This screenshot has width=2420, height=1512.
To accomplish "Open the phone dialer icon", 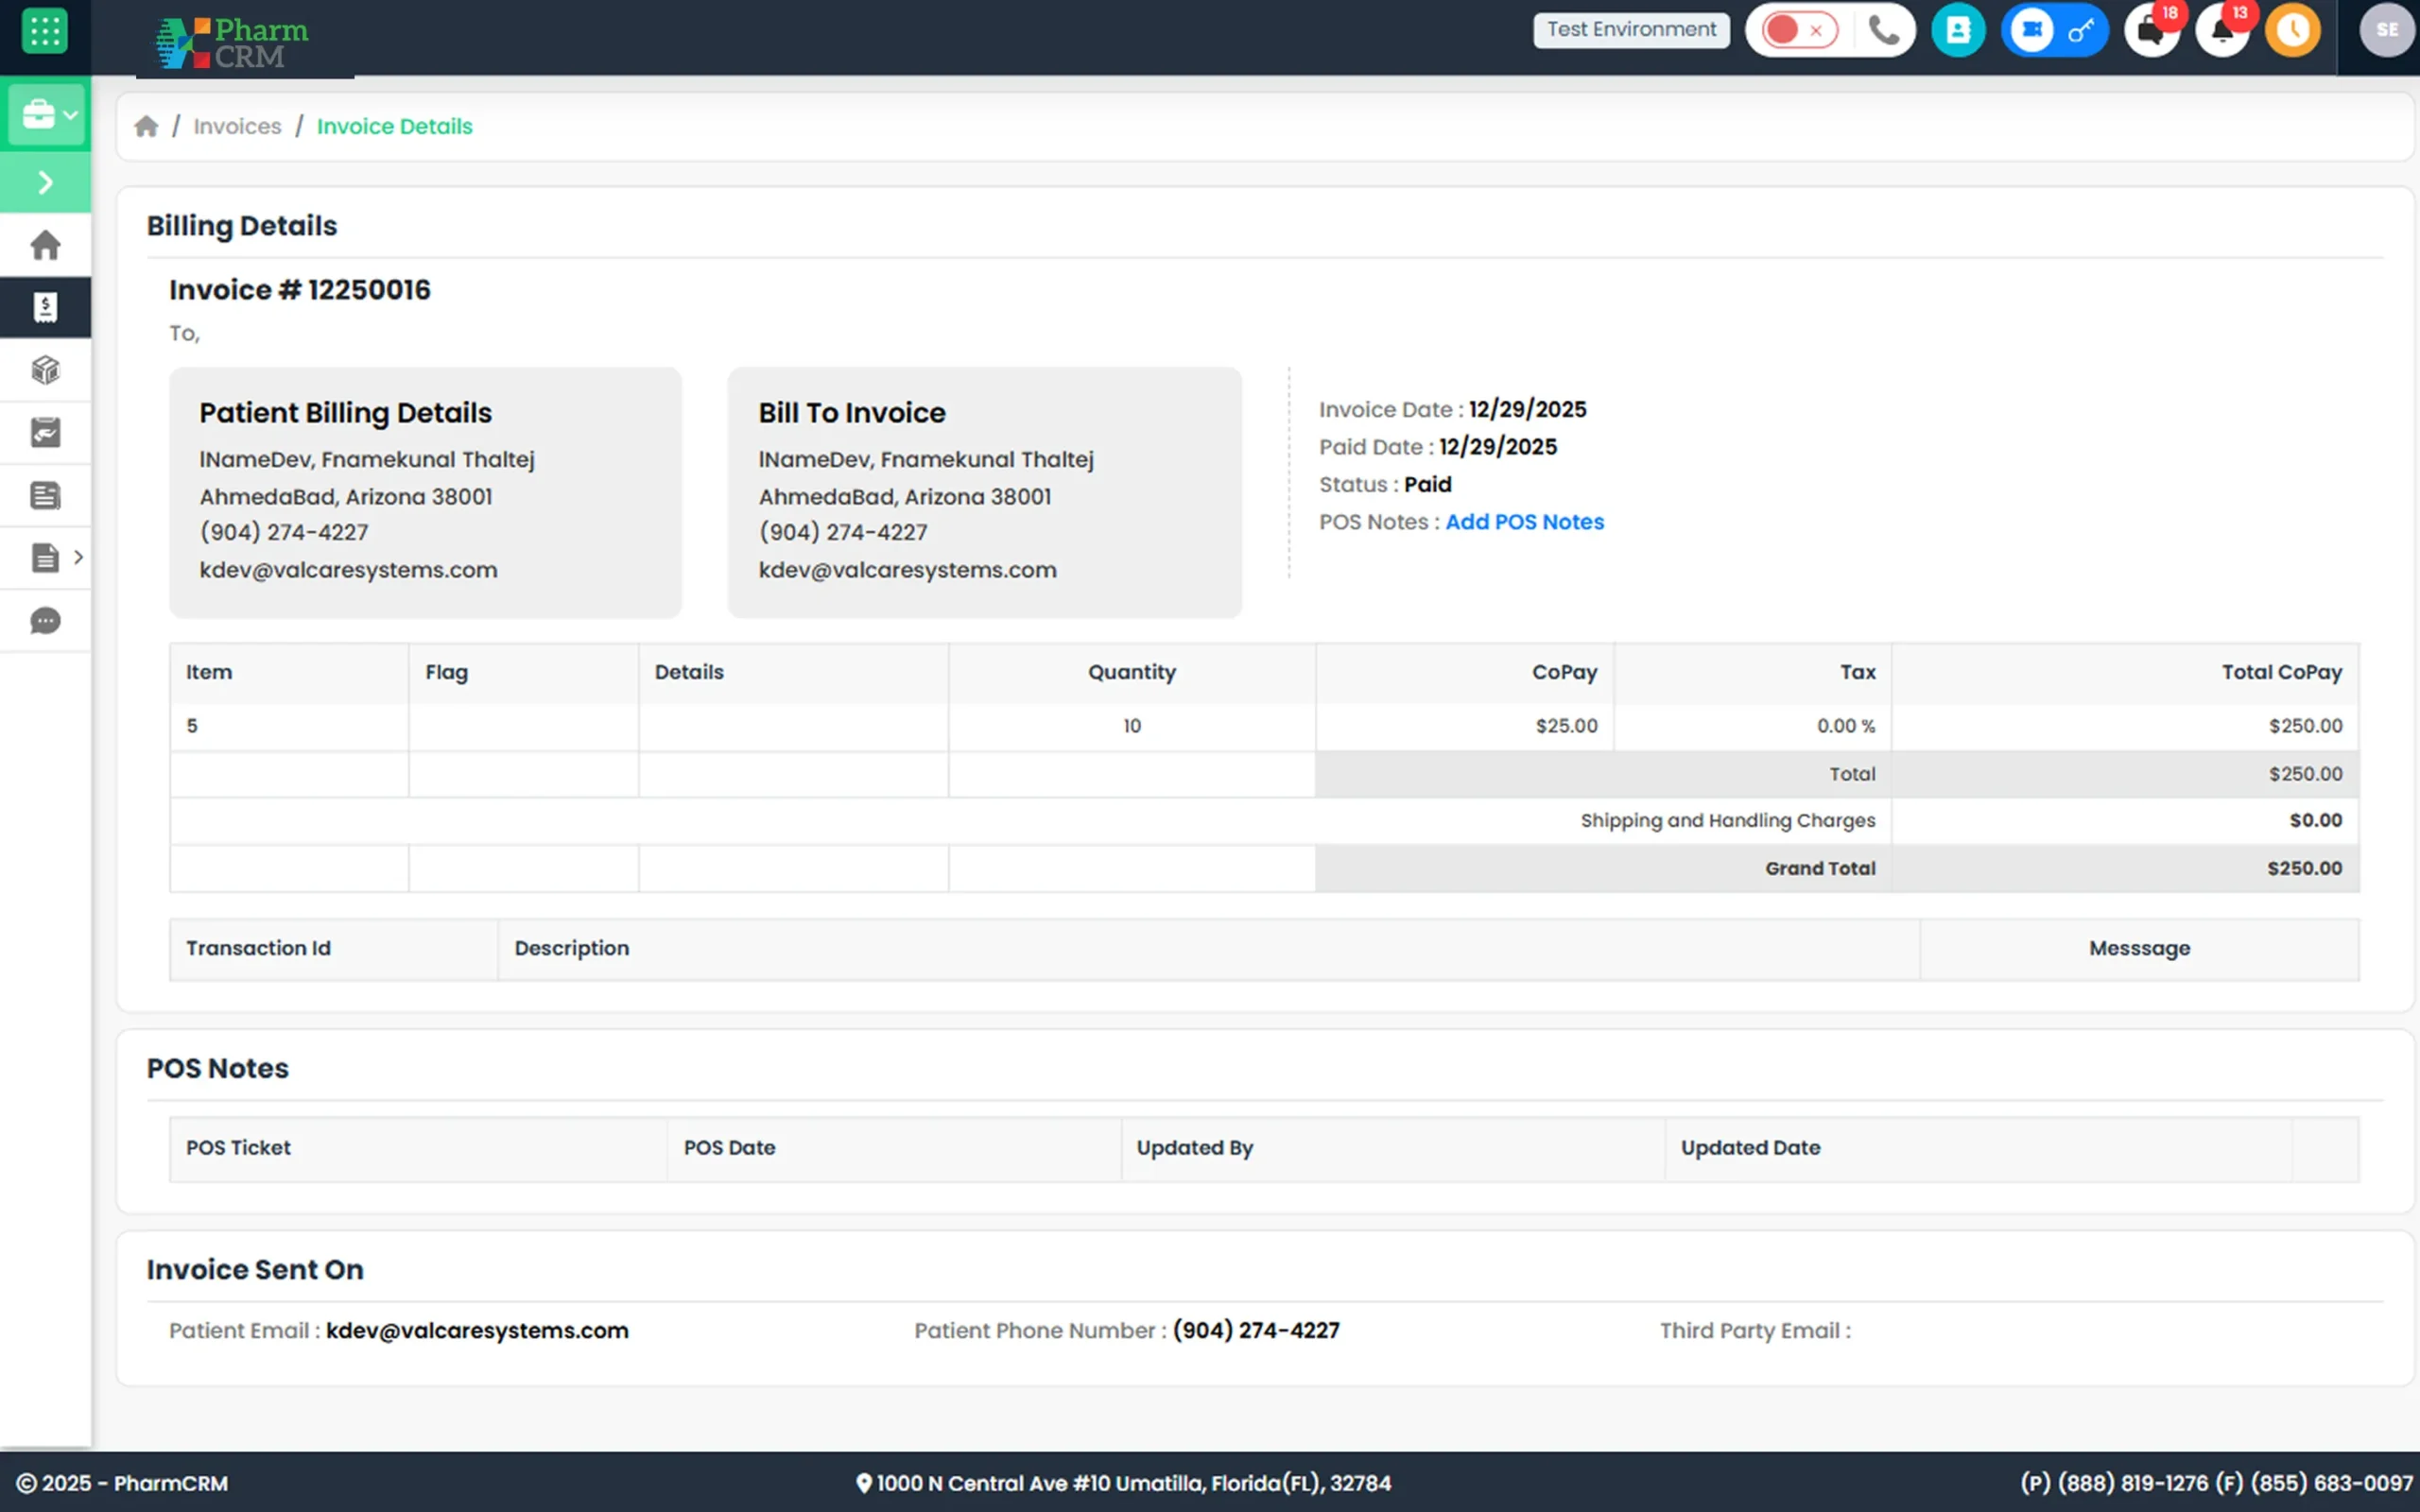I will (x=1884, y=30).
